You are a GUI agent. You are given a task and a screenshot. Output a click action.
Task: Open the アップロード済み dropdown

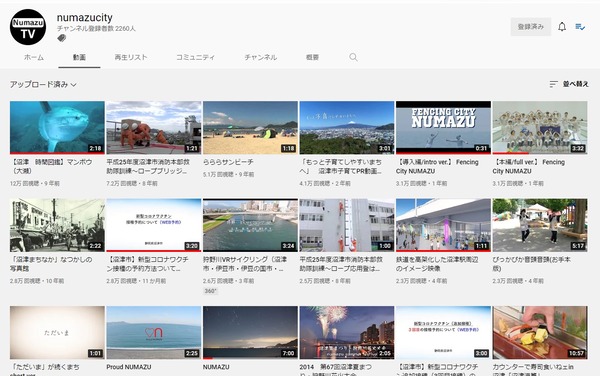point(43,85)
